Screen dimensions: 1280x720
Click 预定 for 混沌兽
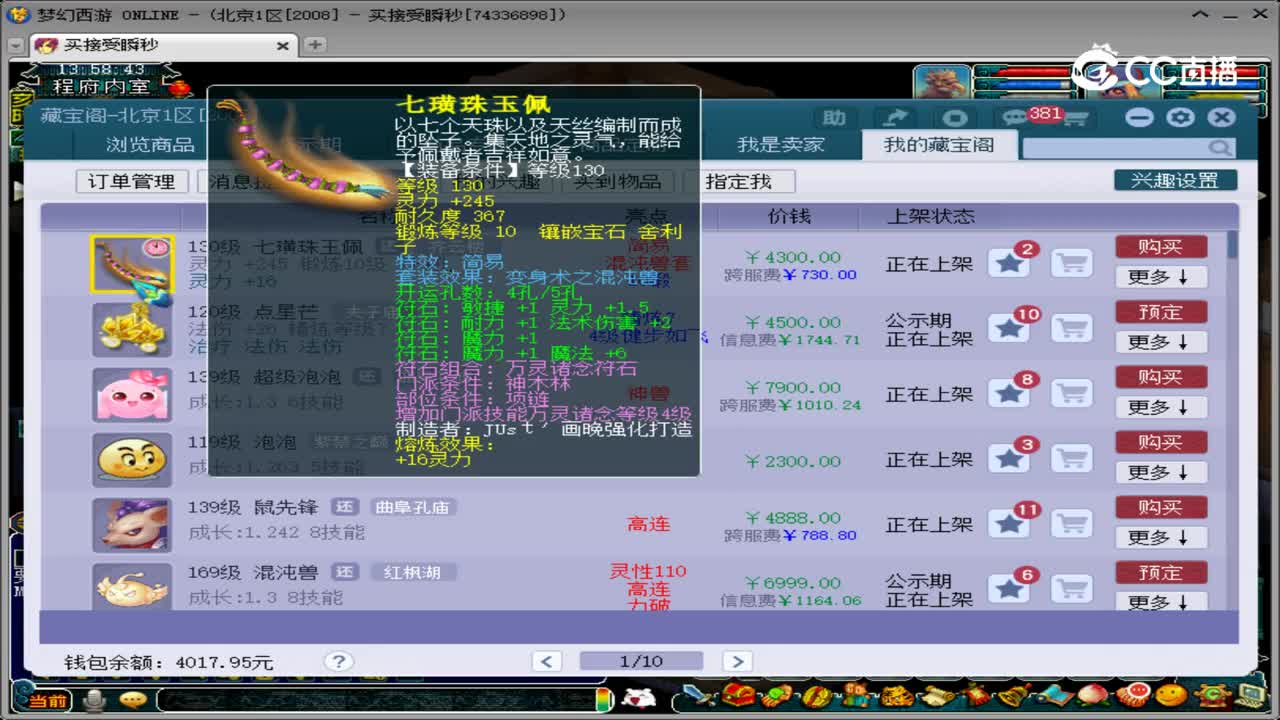click(1161, 572)
